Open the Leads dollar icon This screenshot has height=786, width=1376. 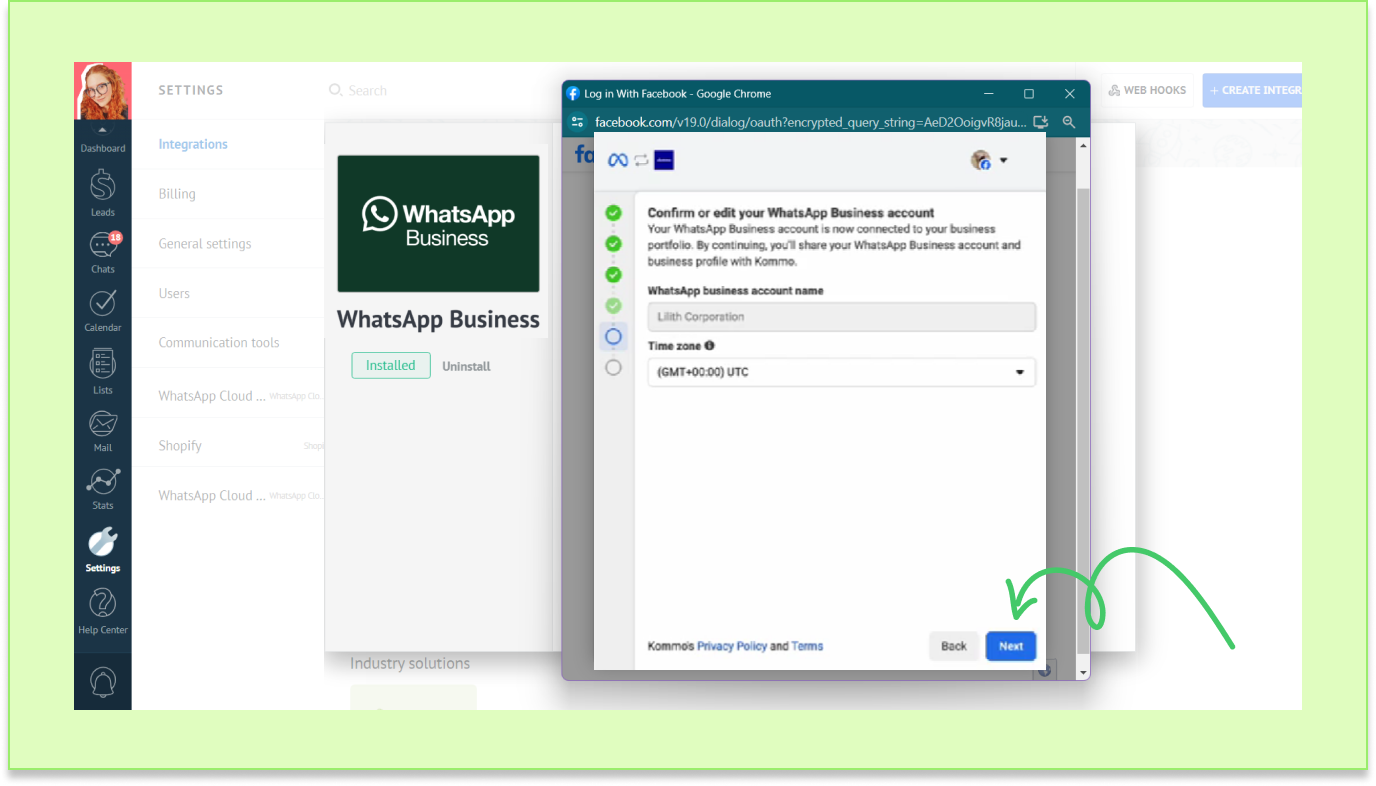(x=103, y=187)
